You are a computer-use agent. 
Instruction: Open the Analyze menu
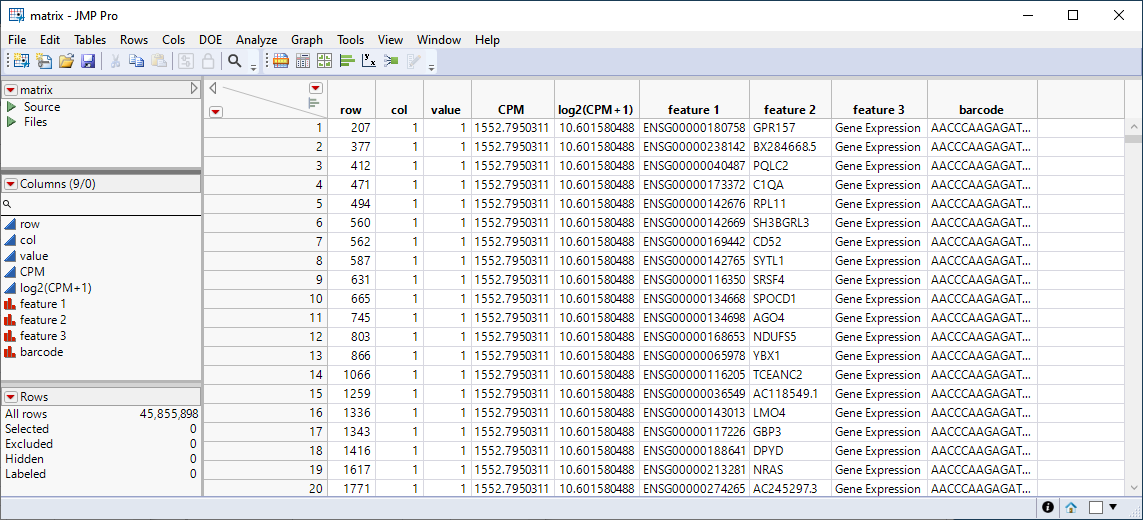256,40
